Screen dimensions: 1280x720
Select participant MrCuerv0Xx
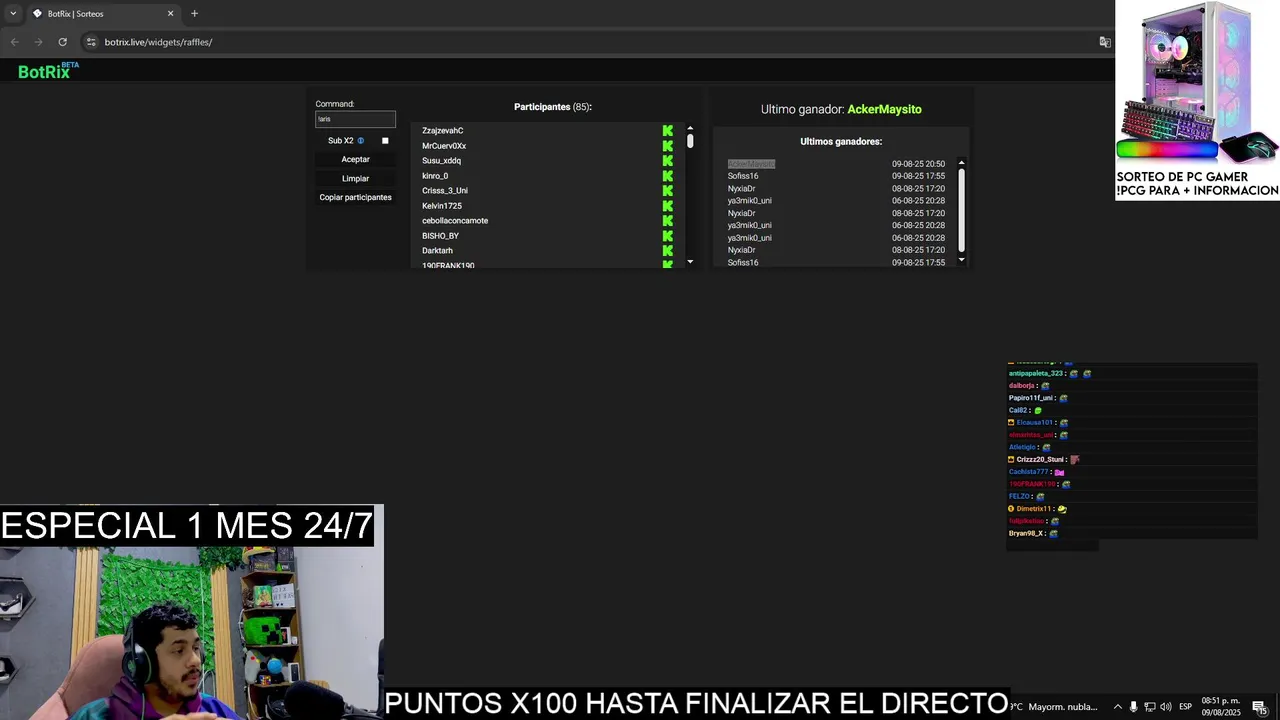pos(444,146)
